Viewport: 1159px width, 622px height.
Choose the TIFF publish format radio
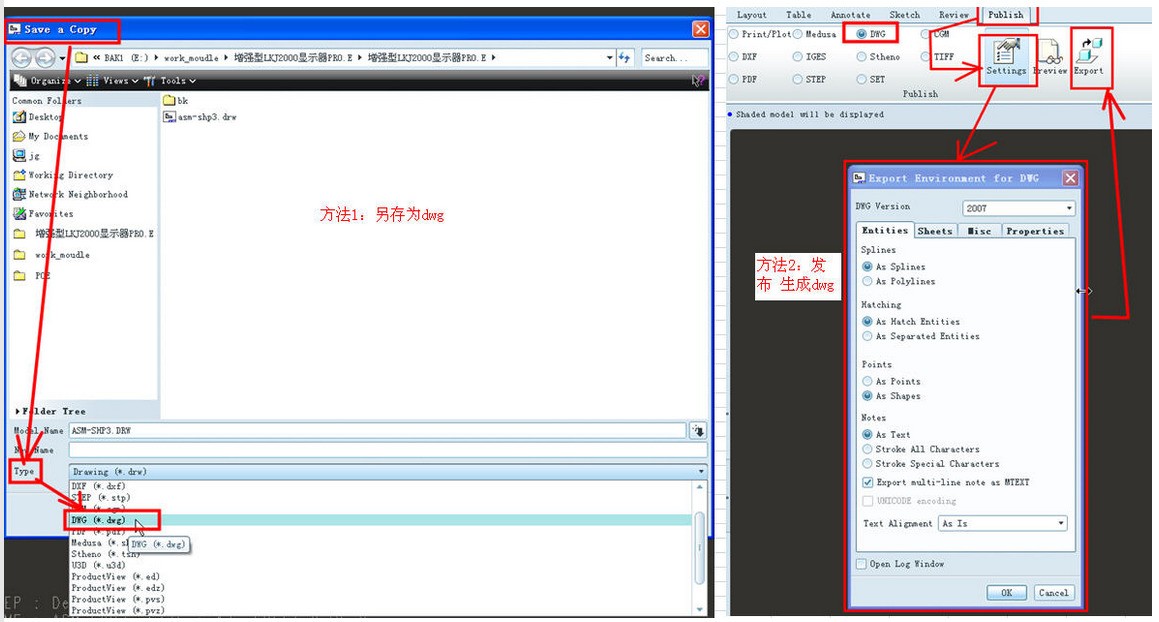[925, 57]
